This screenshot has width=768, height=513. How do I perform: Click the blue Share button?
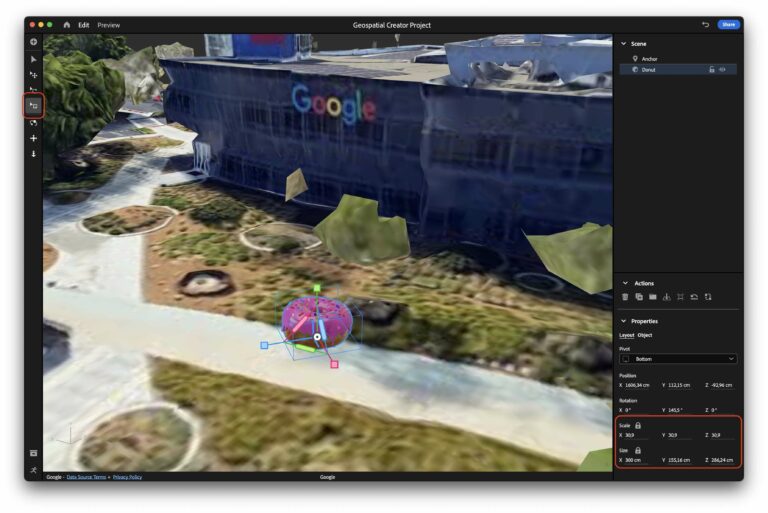pyautogui.click(x=728, y=24)
